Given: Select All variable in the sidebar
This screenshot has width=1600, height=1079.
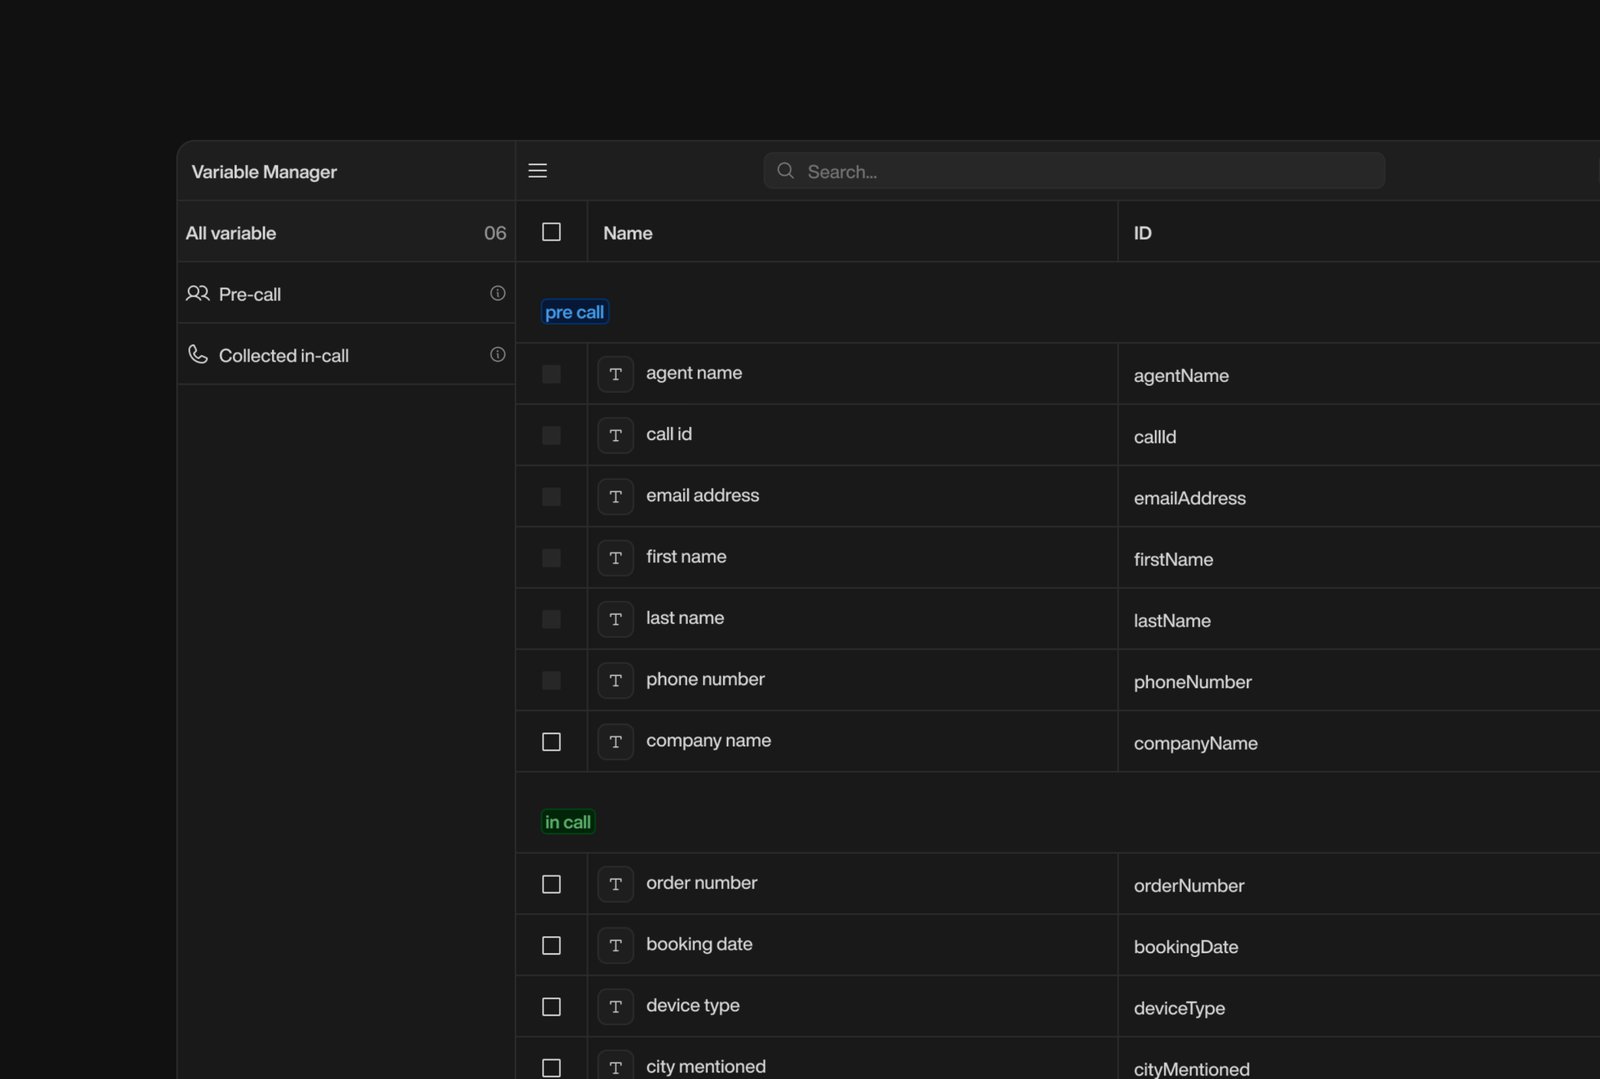Looking at the screenshot, I should (x=346, y=232).
